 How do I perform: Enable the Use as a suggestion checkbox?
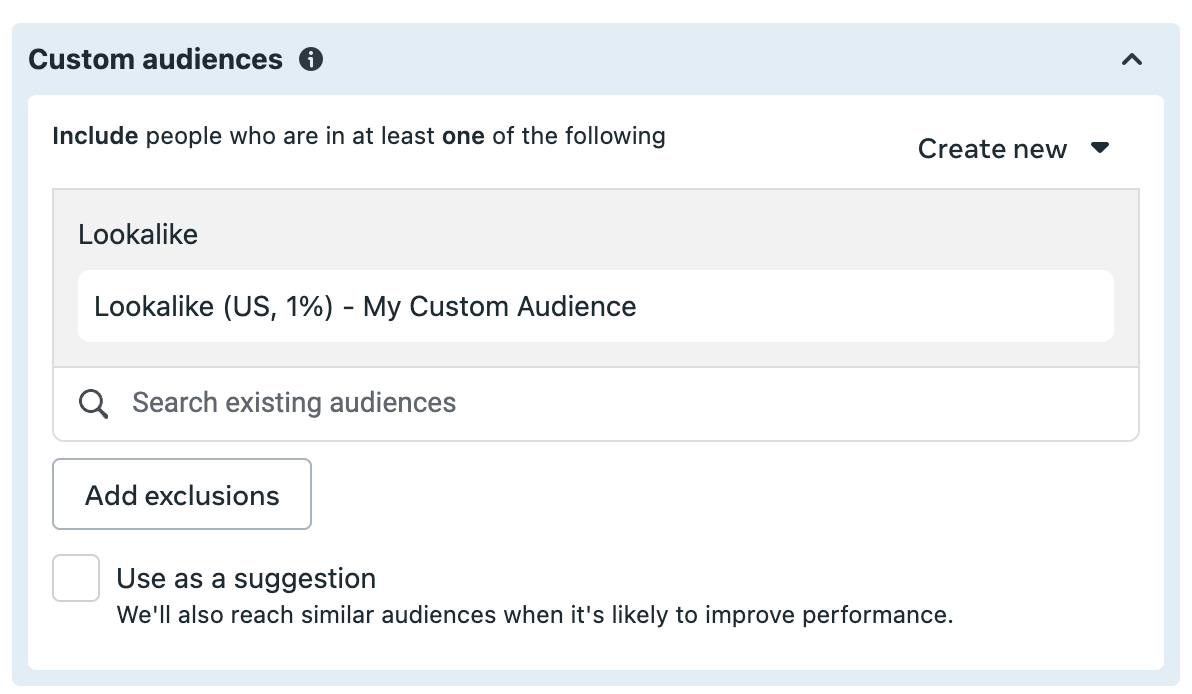coord(76,578)
